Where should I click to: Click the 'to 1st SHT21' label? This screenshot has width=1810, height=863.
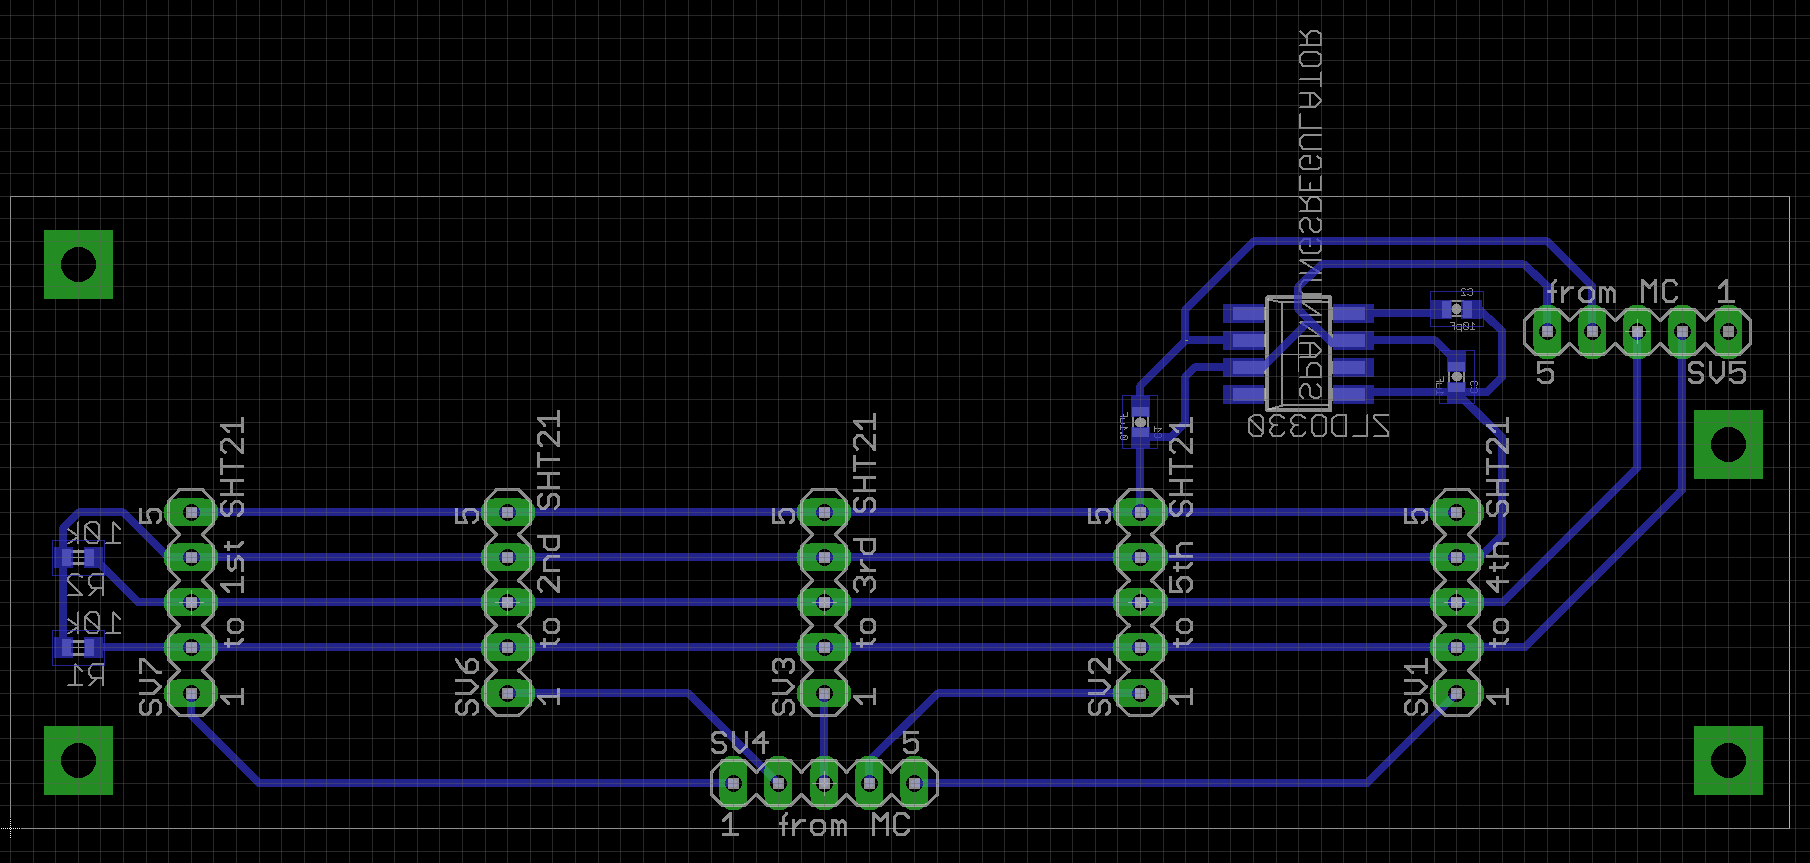coord(232,533)
